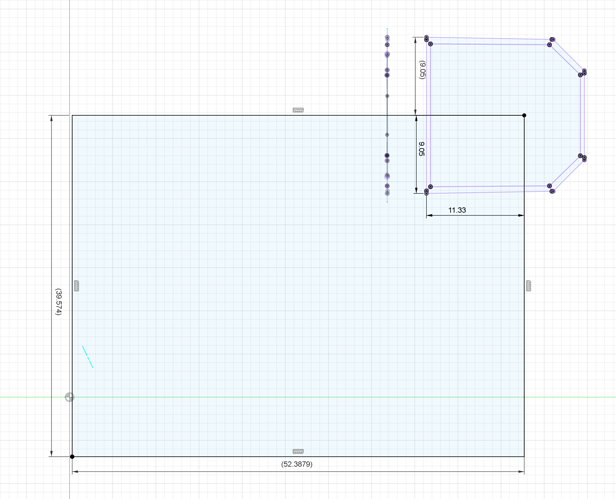Select the top endpoint of the vertical purple line
Viewport: 616px width, 499px height.
coord(388,38)
